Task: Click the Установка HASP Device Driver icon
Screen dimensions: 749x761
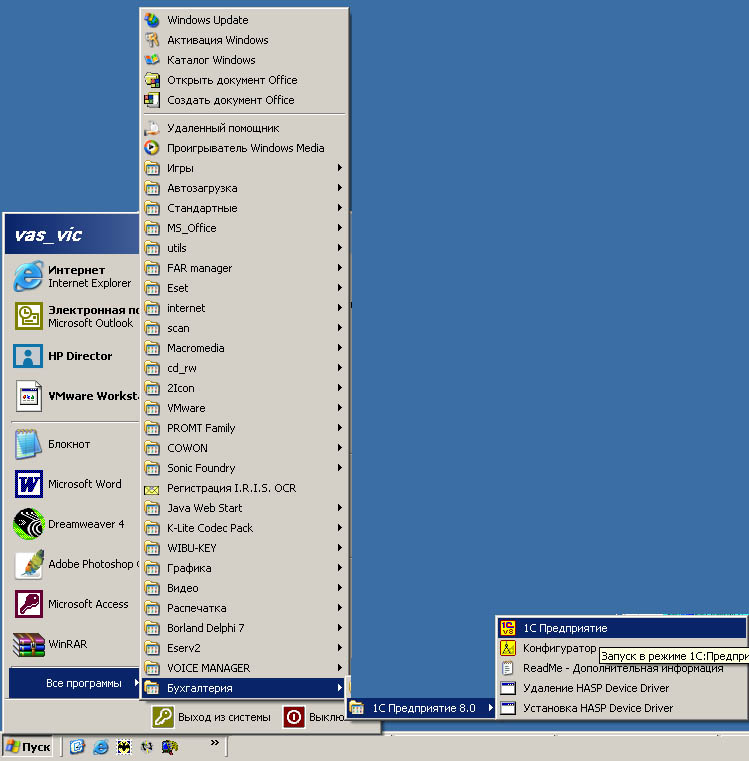Action: click(508, 708)
